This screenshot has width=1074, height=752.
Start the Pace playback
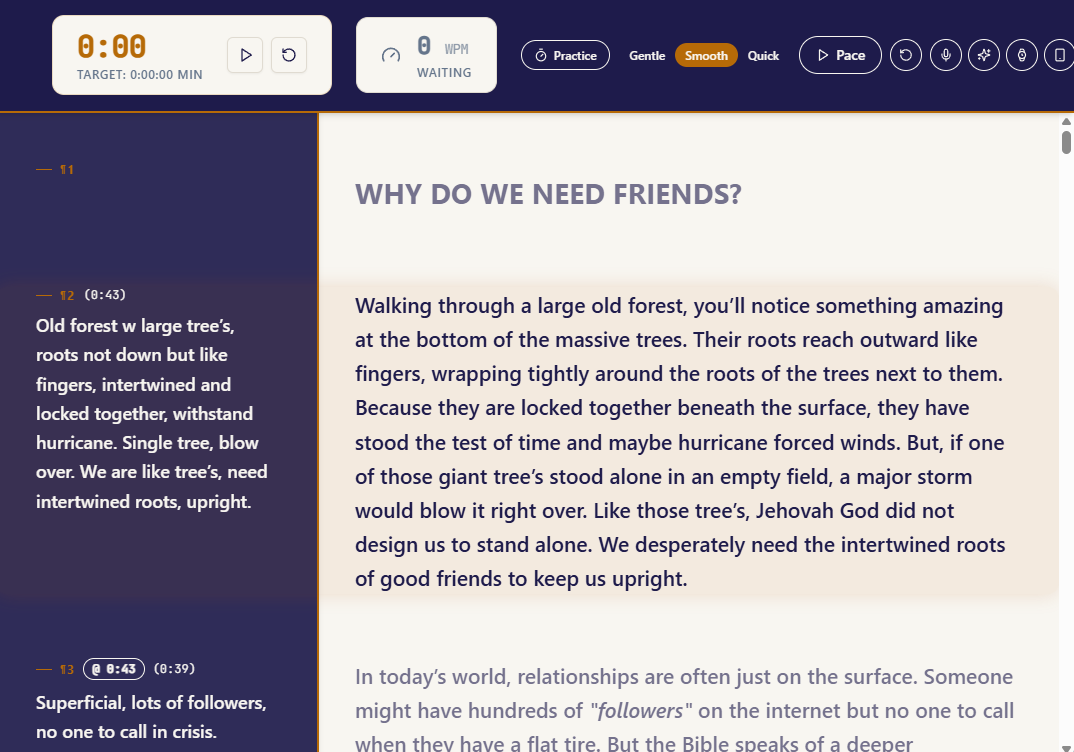pyautogui.click(x=840, y=55)
